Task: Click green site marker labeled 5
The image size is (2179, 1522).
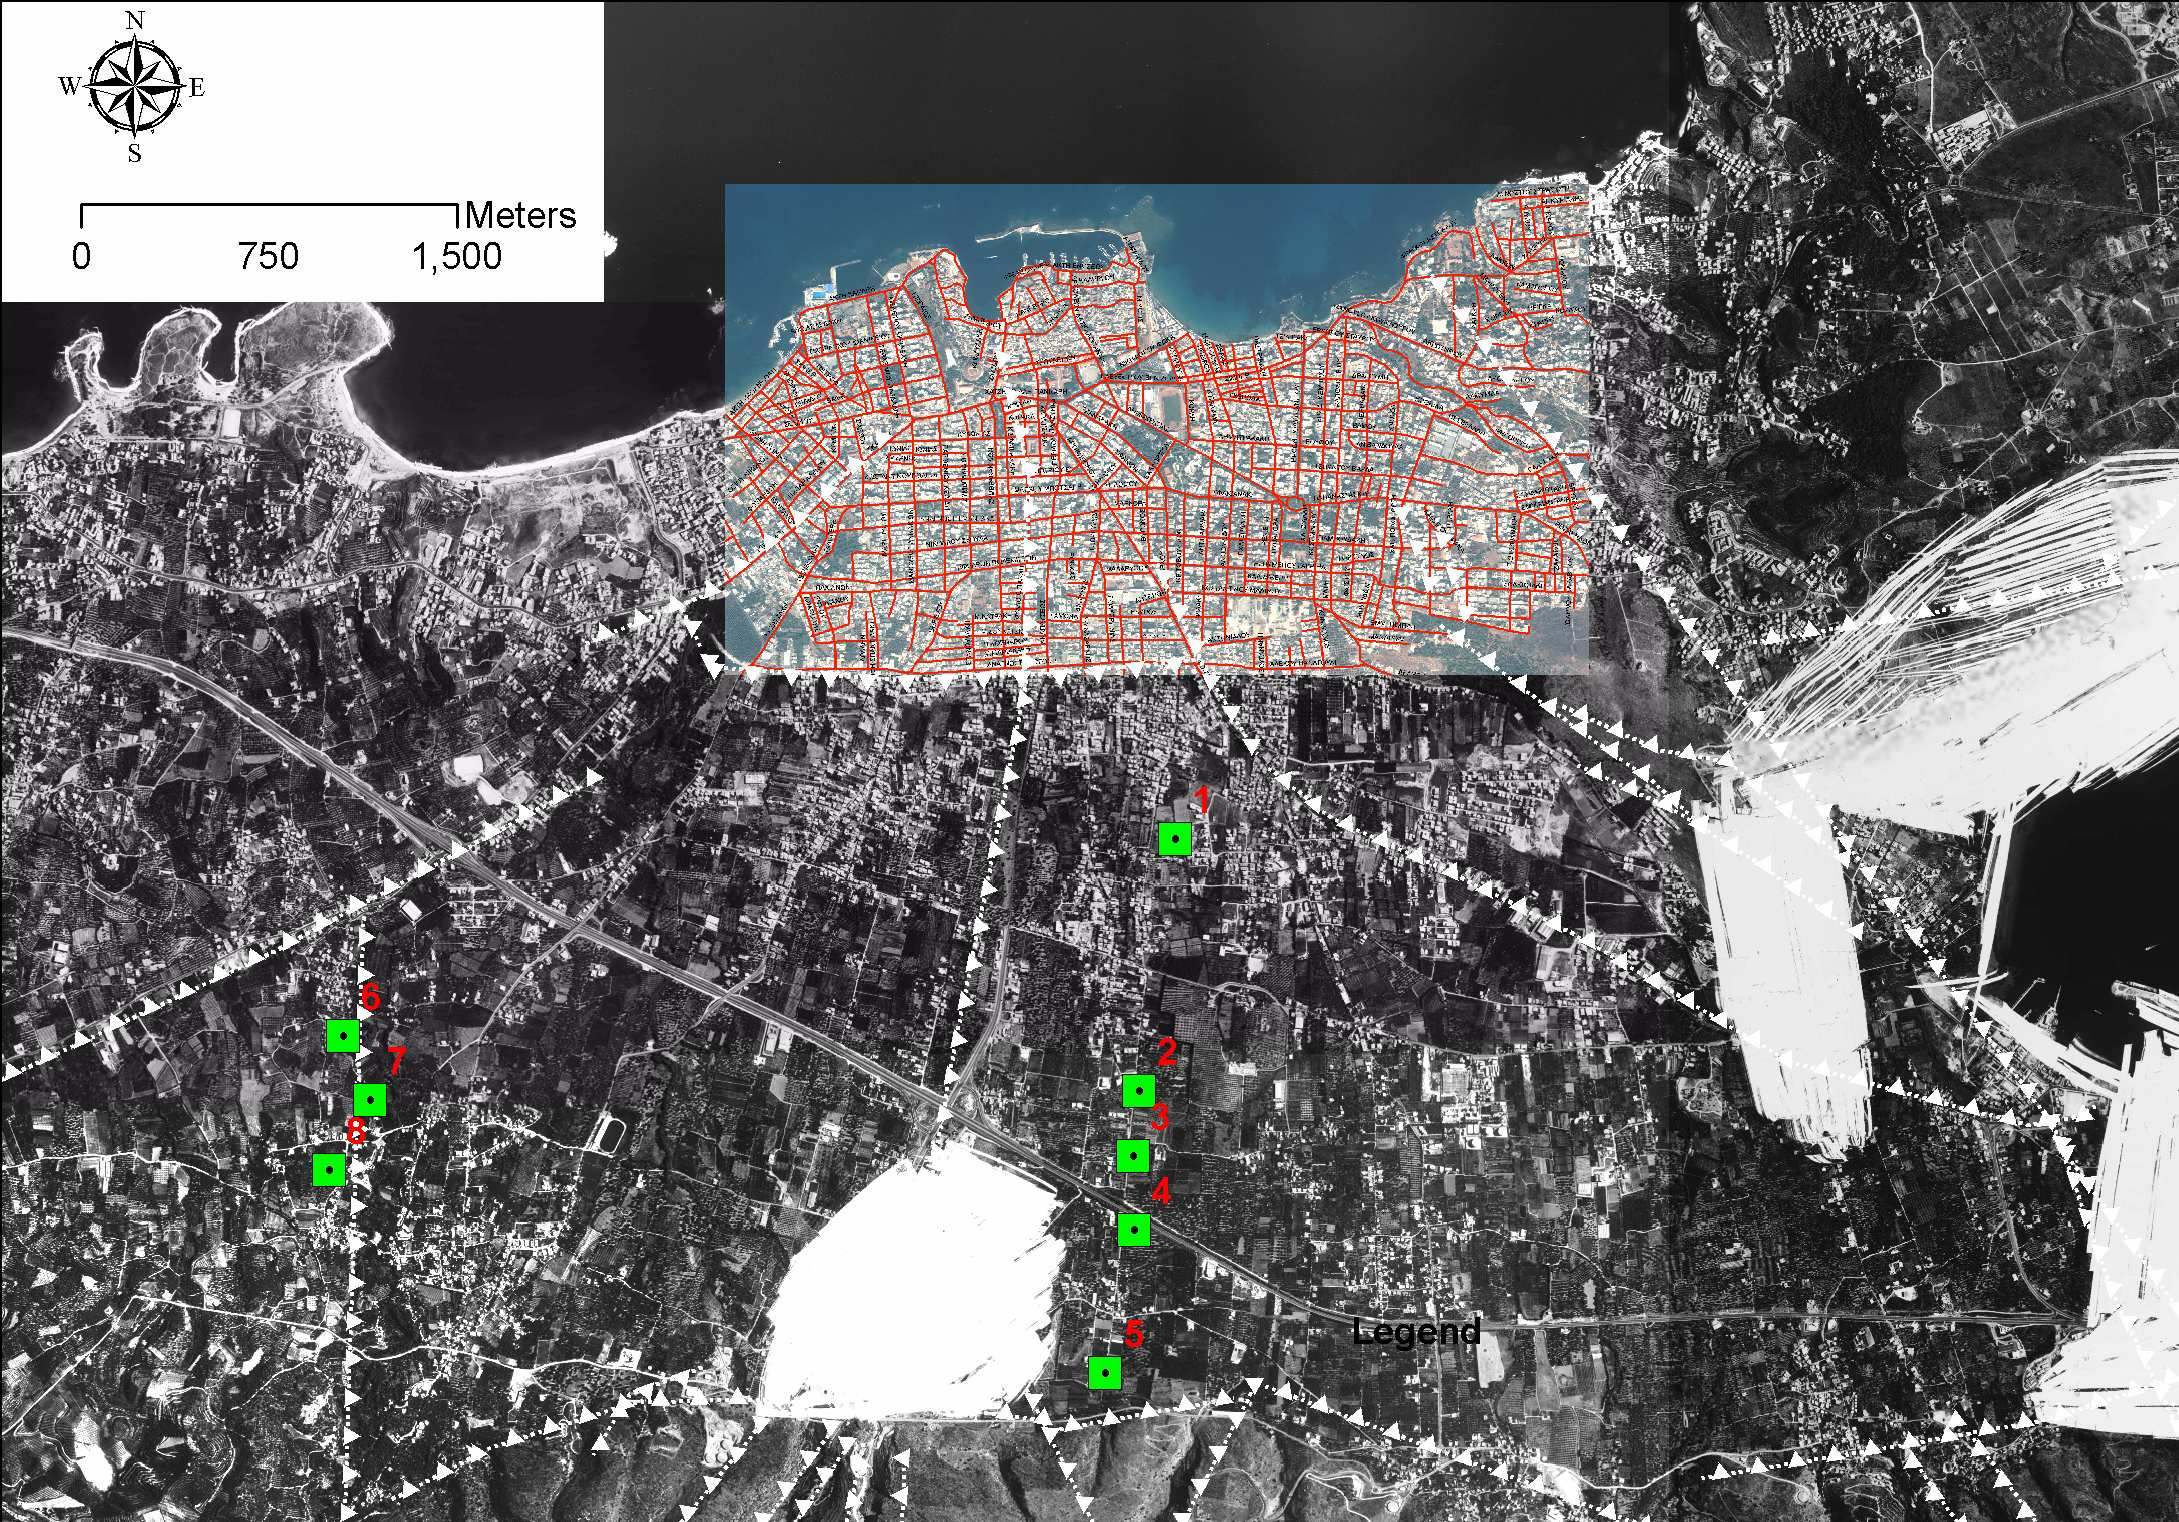Action: point(1105,1373)
